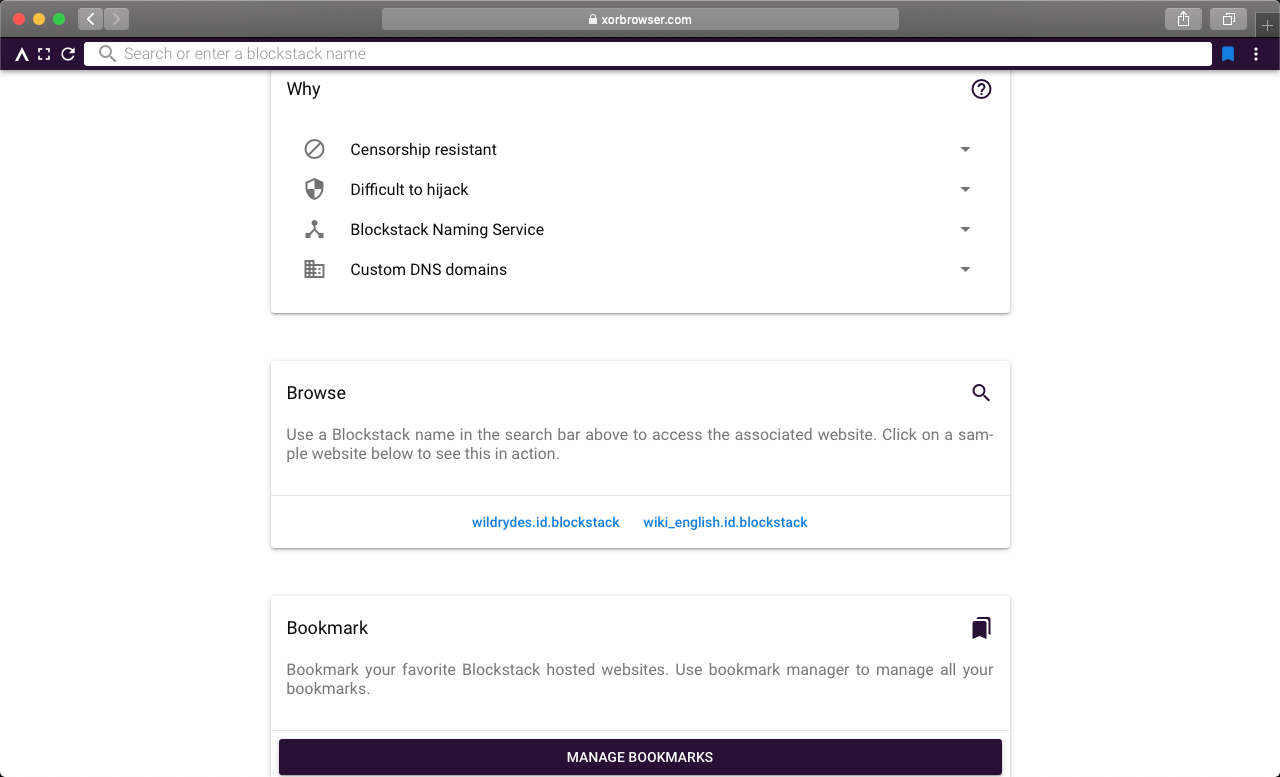Viewport: 1280px width, 777px height.
Task: Open a new Safari tab
Action: click(1267, 24)
